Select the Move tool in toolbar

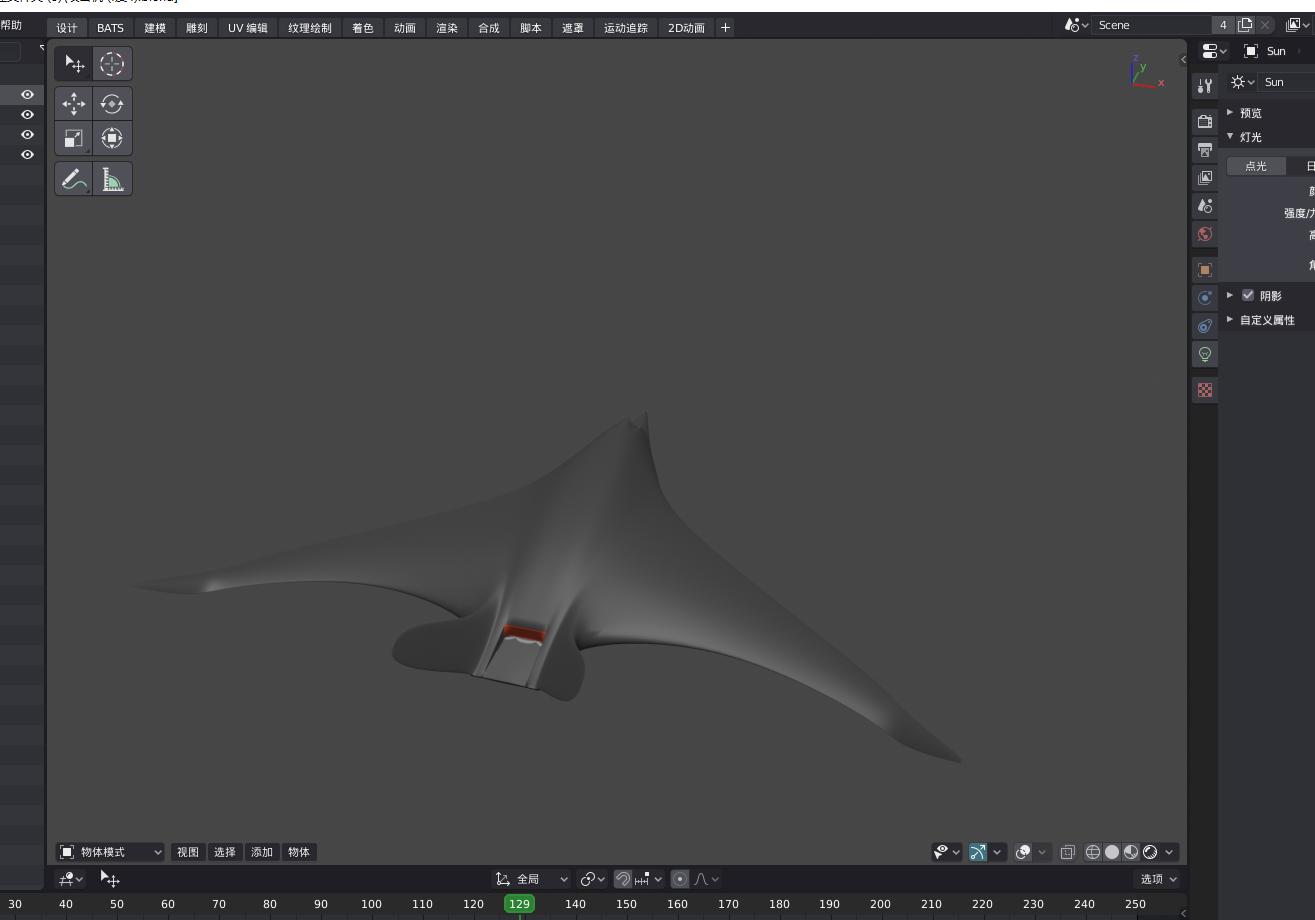point(74,104)
